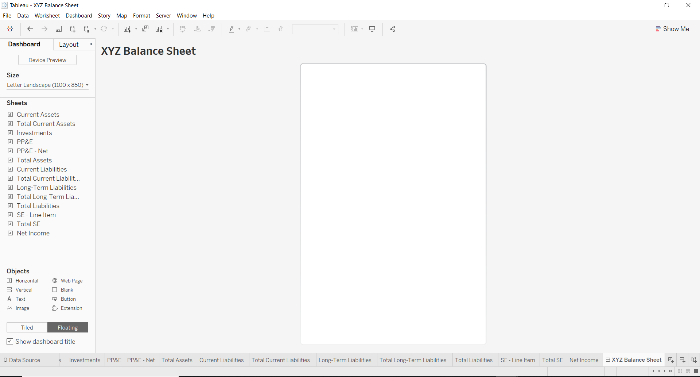Click the Tableau start page logo icon

point(10,29)
